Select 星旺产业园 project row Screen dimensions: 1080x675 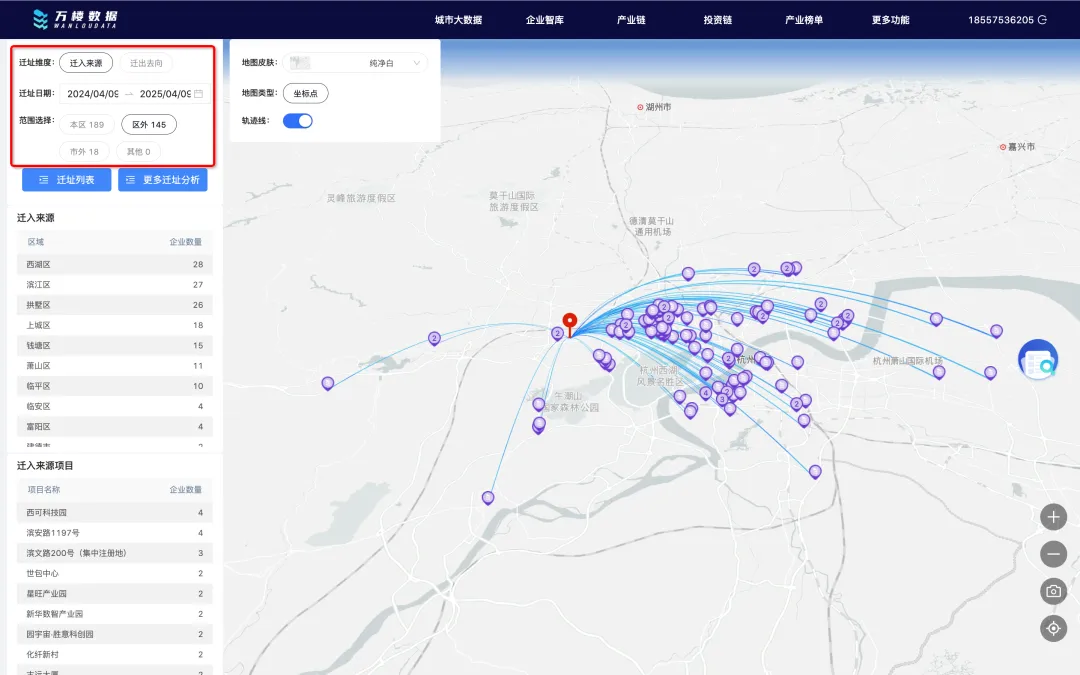coord(114,594)
